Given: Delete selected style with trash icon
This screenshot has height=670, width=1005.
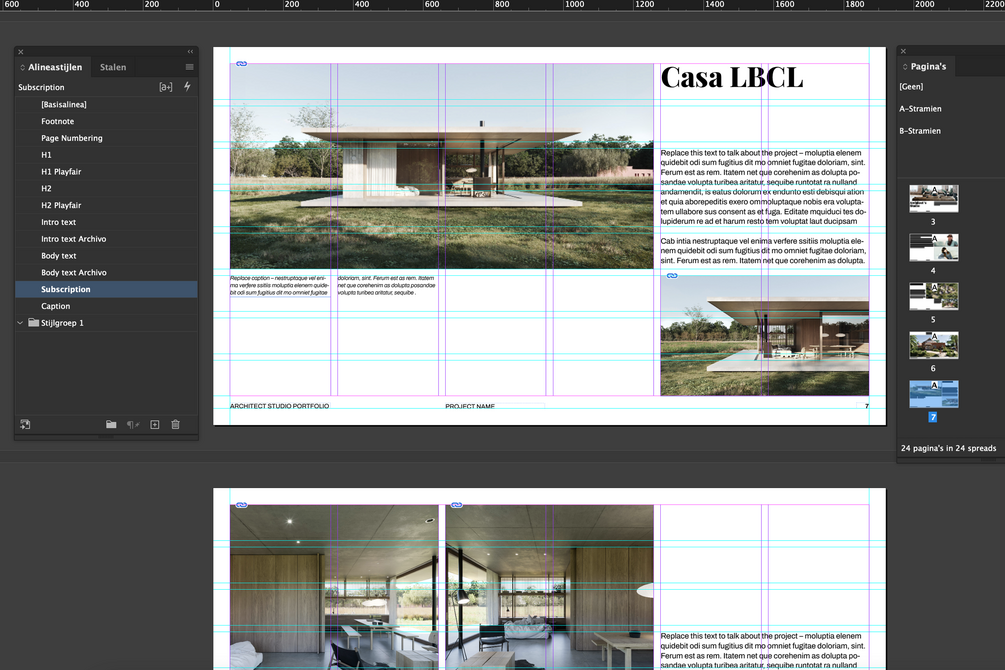Looking at the screenshot, I should click(175, 424).
